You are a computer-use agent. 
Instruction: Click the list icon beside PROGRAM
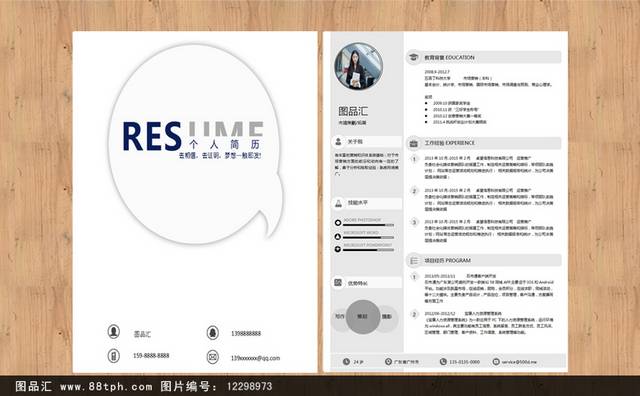coord(413,260)
